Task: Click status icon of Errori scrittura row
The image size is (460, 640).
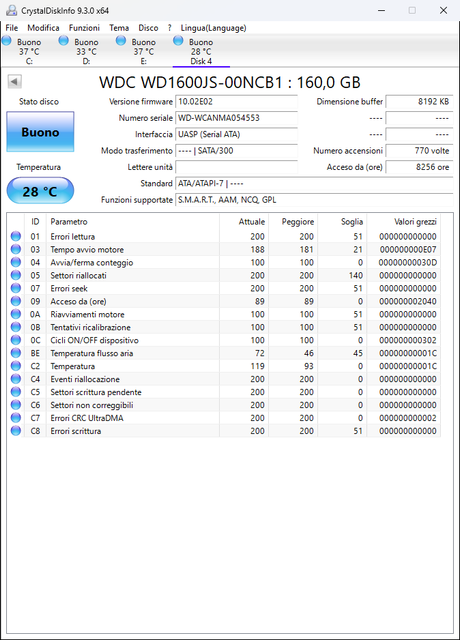Action: click(16, 431)
